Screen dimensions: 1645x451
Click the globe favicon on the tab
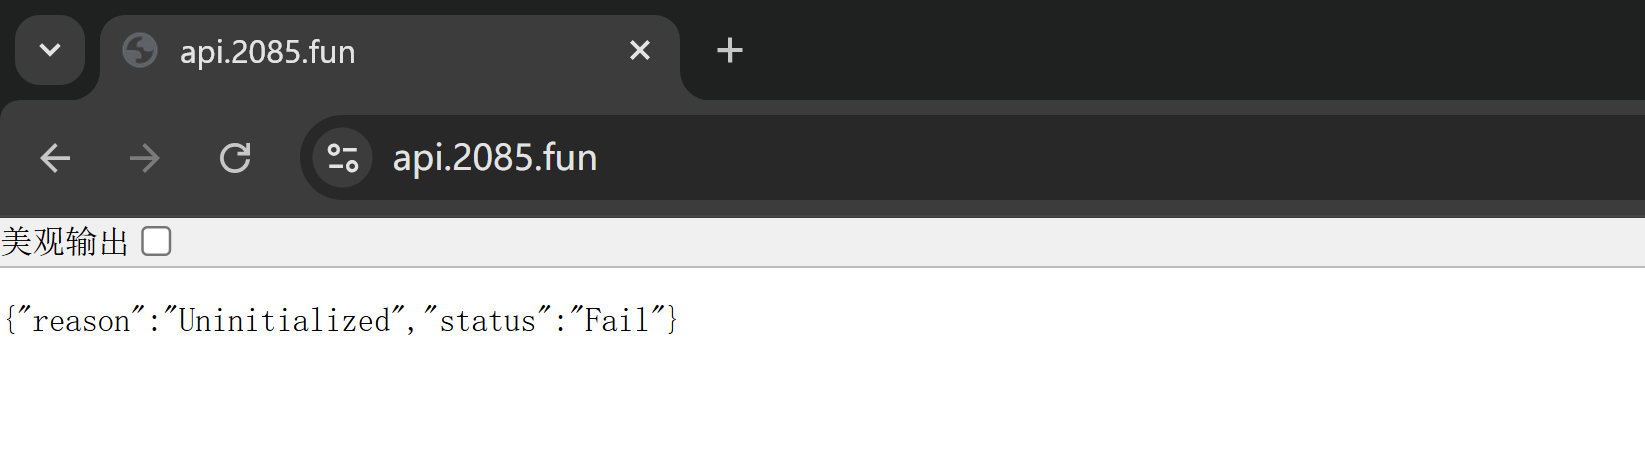(140, 50)
